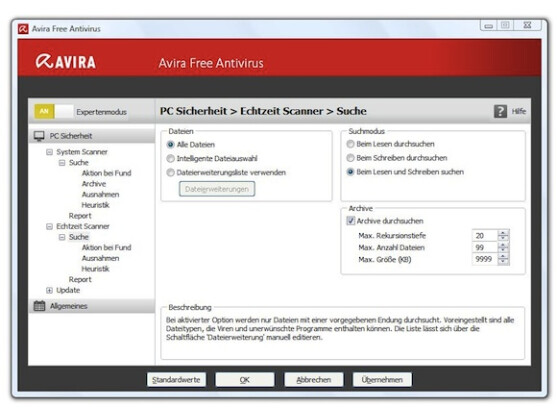Select Report under System Scanner
Screen dimensions: 557x418
[x=80, y=216]
